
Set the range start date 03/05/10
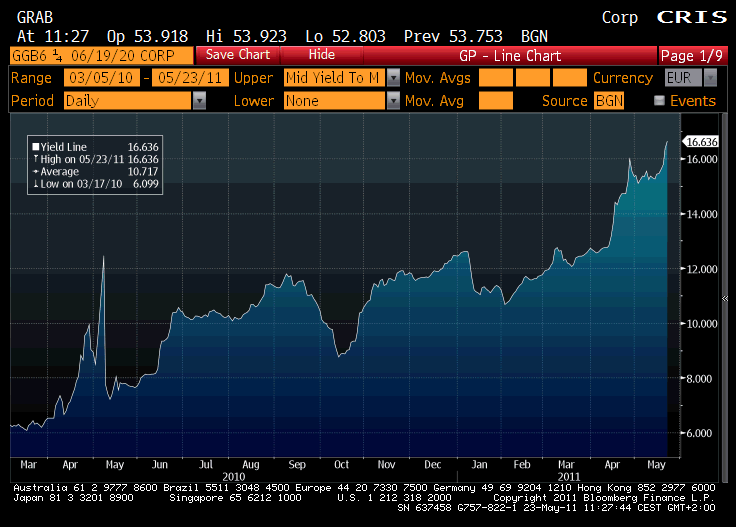click(101, 78)
